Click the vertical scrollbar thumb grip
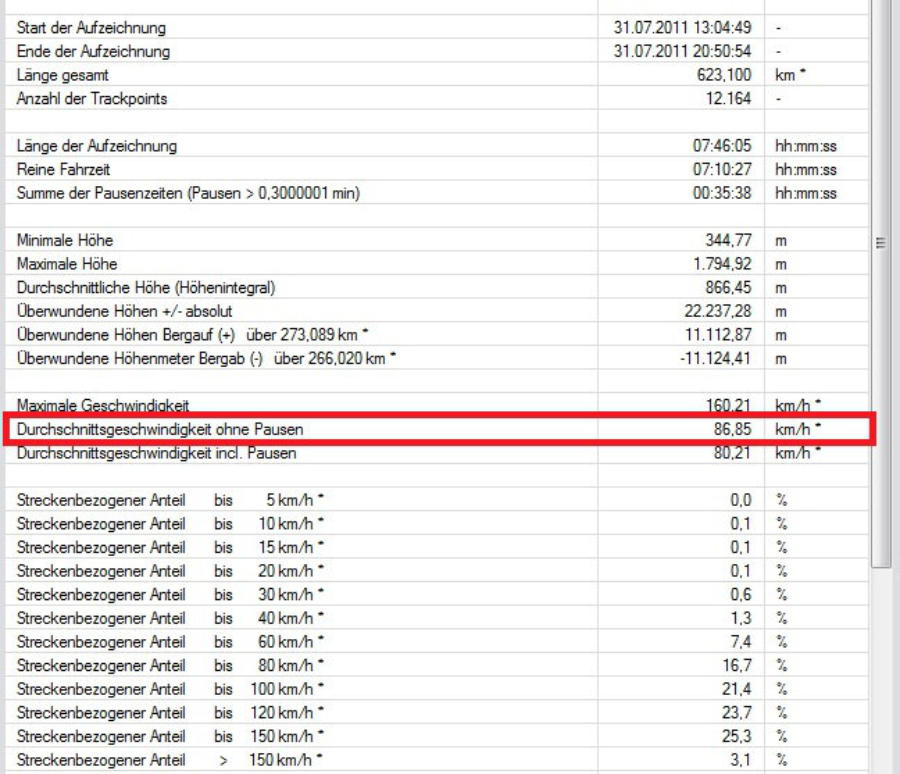Screen dimensions: 900x774 pyautogui.click(x=880, y=243)
